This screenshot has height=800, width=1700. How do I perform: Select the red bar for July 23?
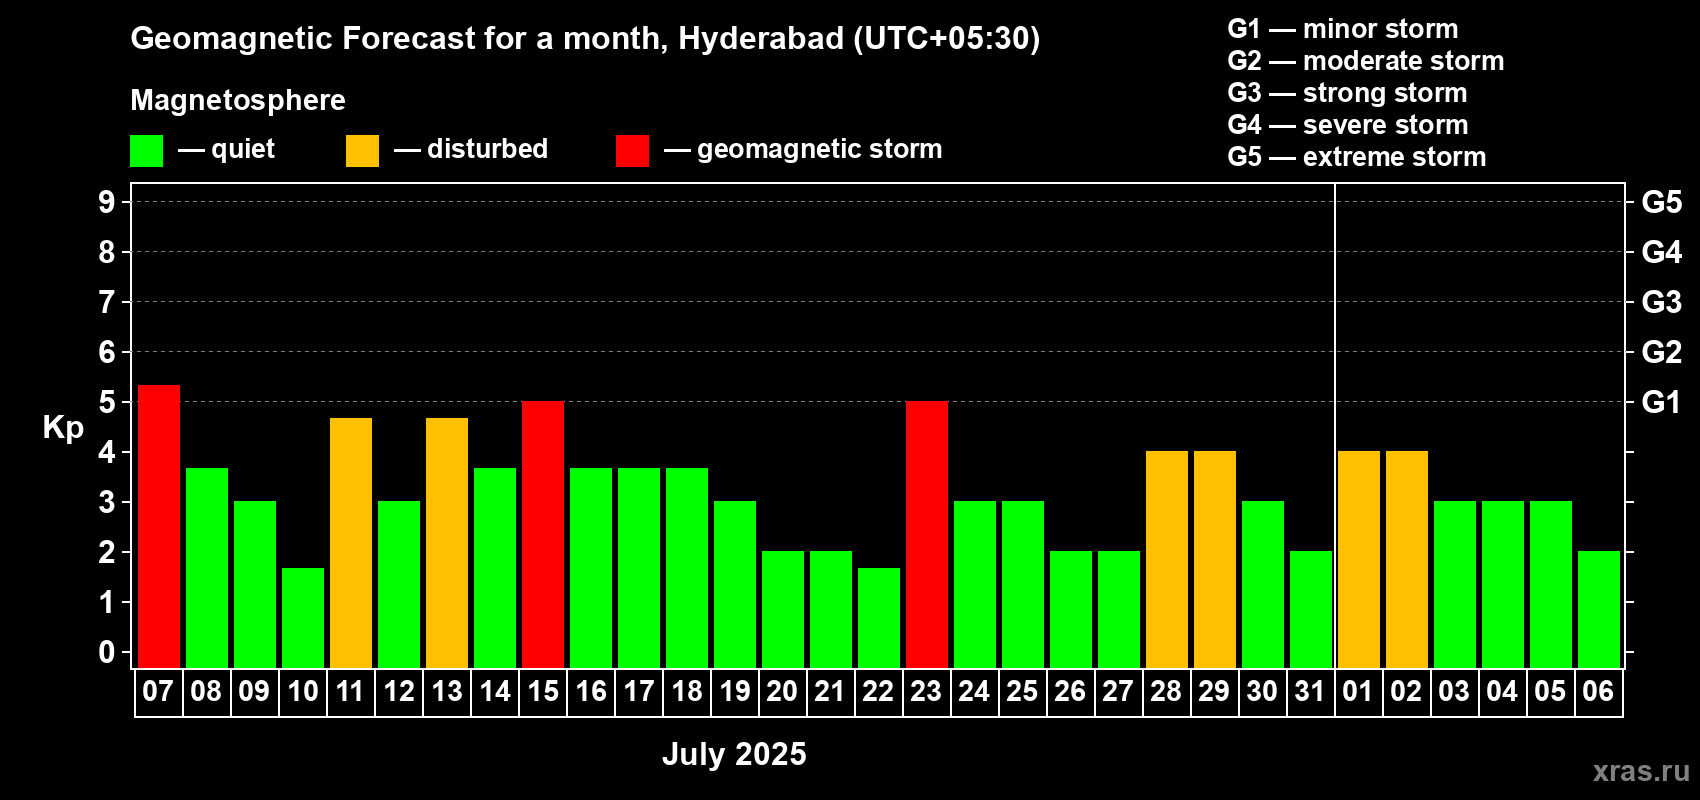(927, 535)
